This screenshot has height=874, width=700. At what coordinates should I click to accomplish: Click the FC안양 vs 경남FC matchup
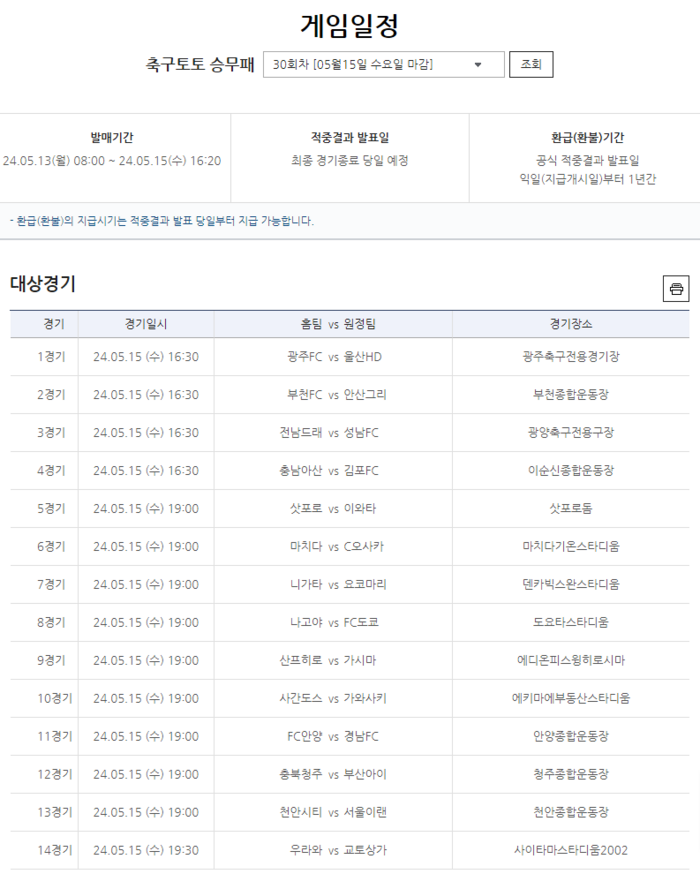click(x=333, y=737)
